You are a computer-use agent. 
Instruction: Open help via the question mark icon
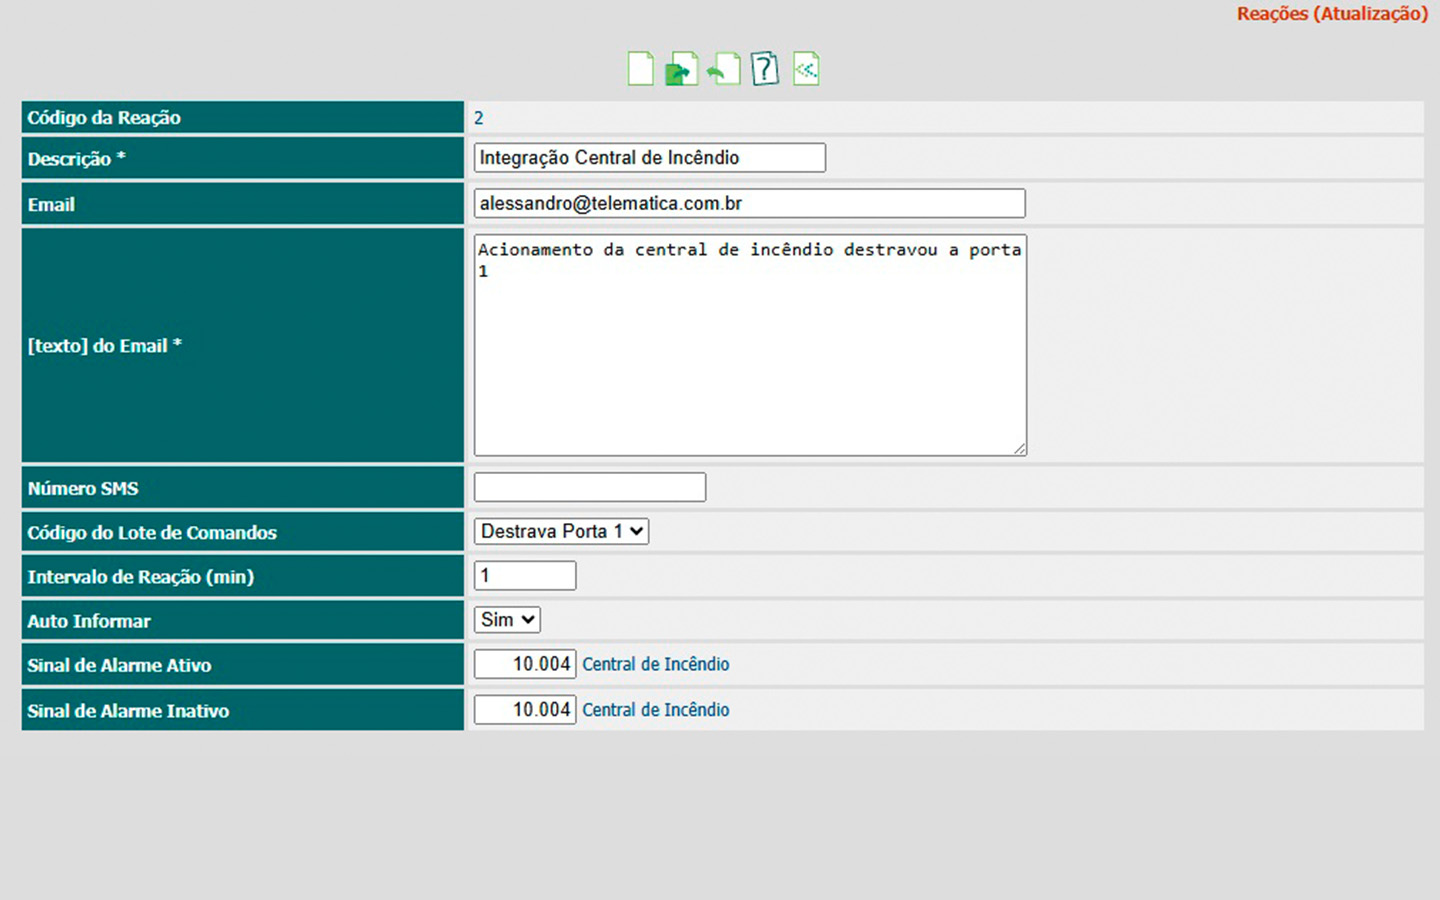tap(765, 69)
